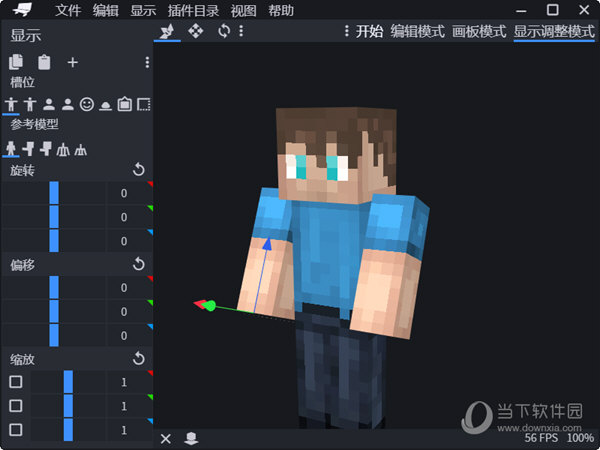Open the 显示 menu in menu bar

point(143,10)
